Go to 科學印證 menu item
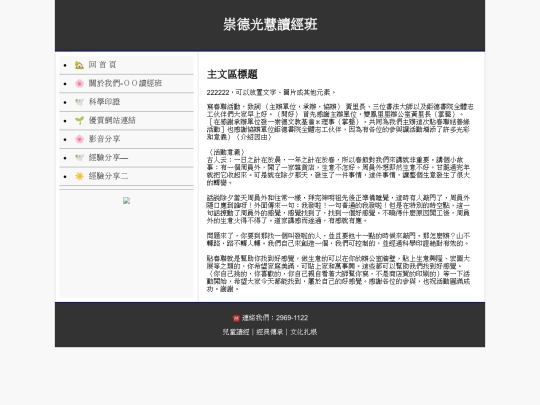 tap(104, 102)
